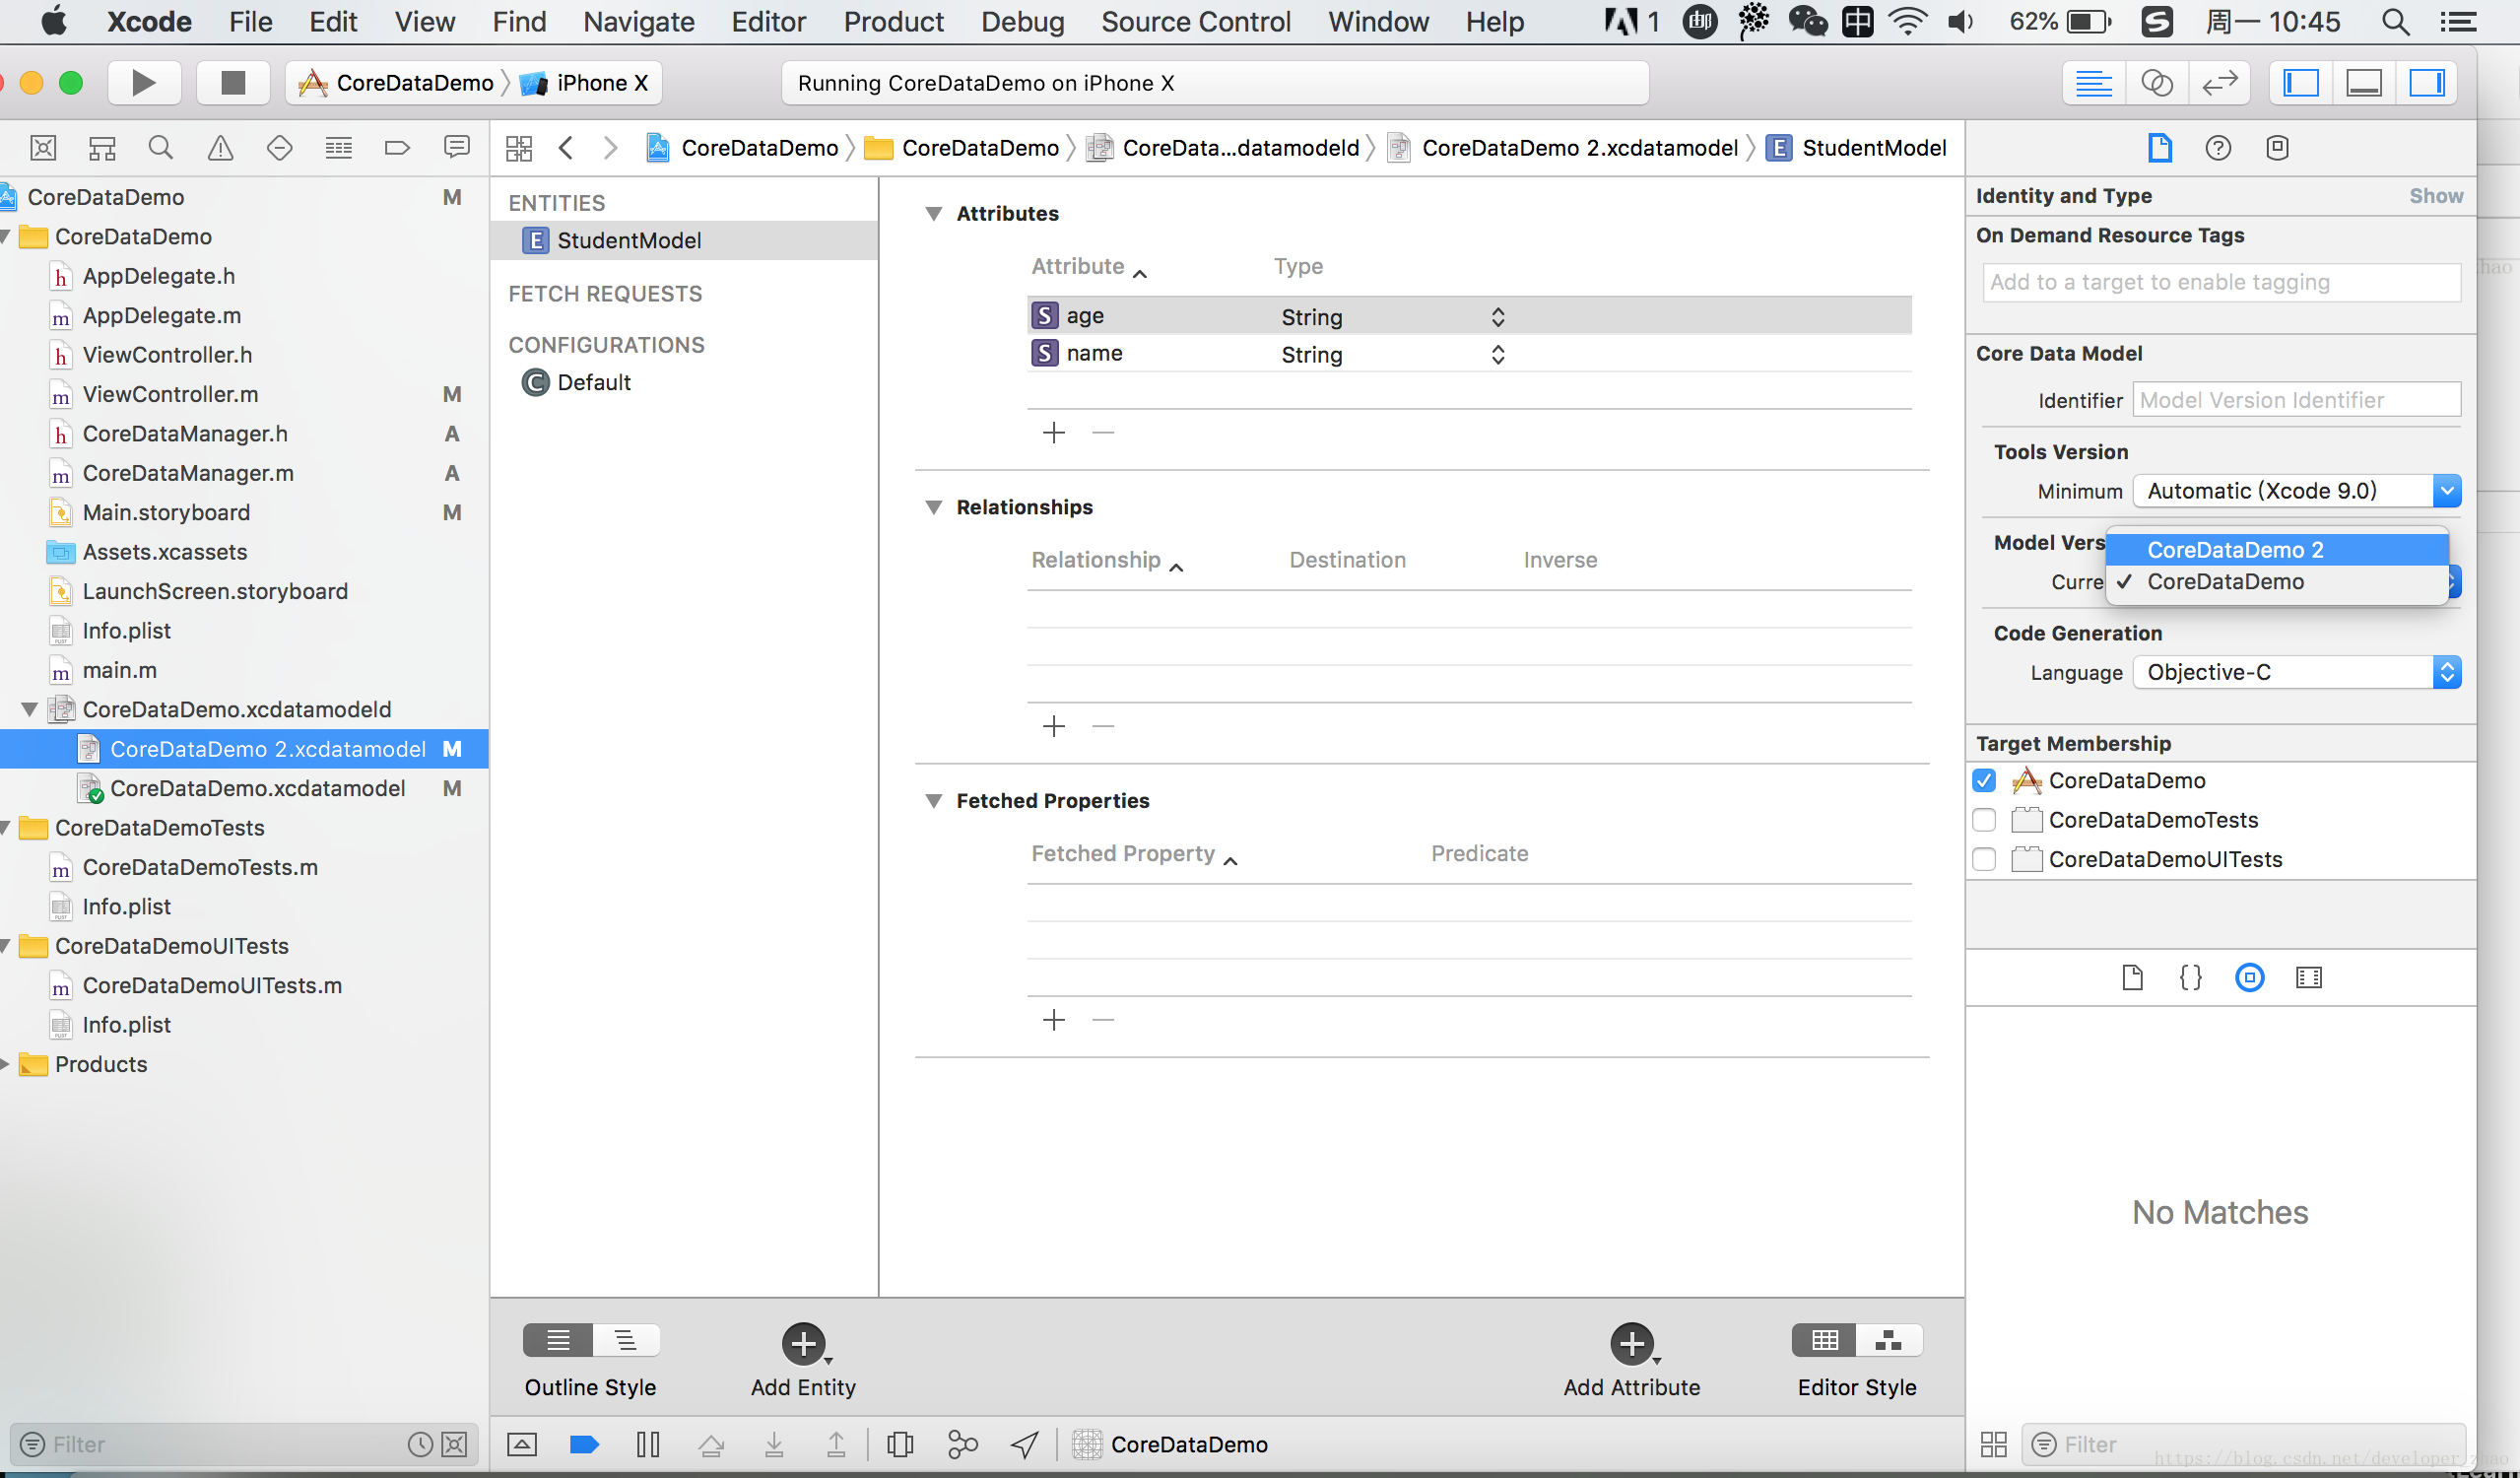Screen dimensions: 2520x1478
Task: Open the Product menu
Action: coord(893,21)
